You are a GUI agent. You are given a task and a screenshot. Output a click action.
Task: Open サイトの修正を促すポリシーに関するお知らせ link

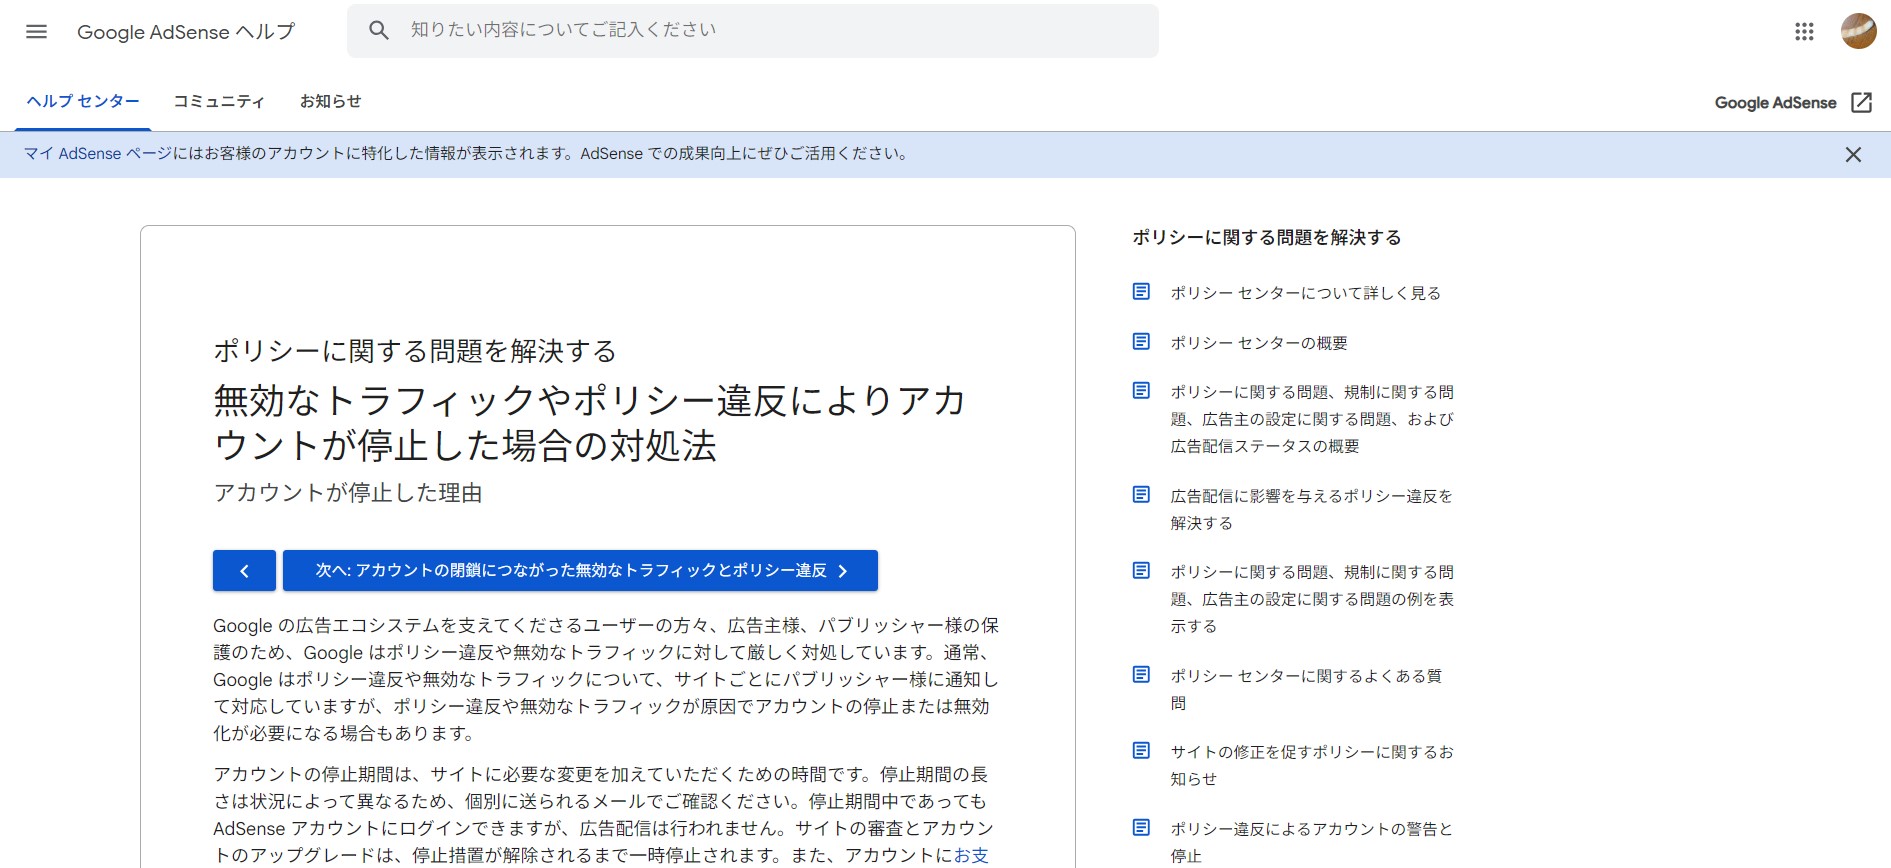click(1312, 765)
